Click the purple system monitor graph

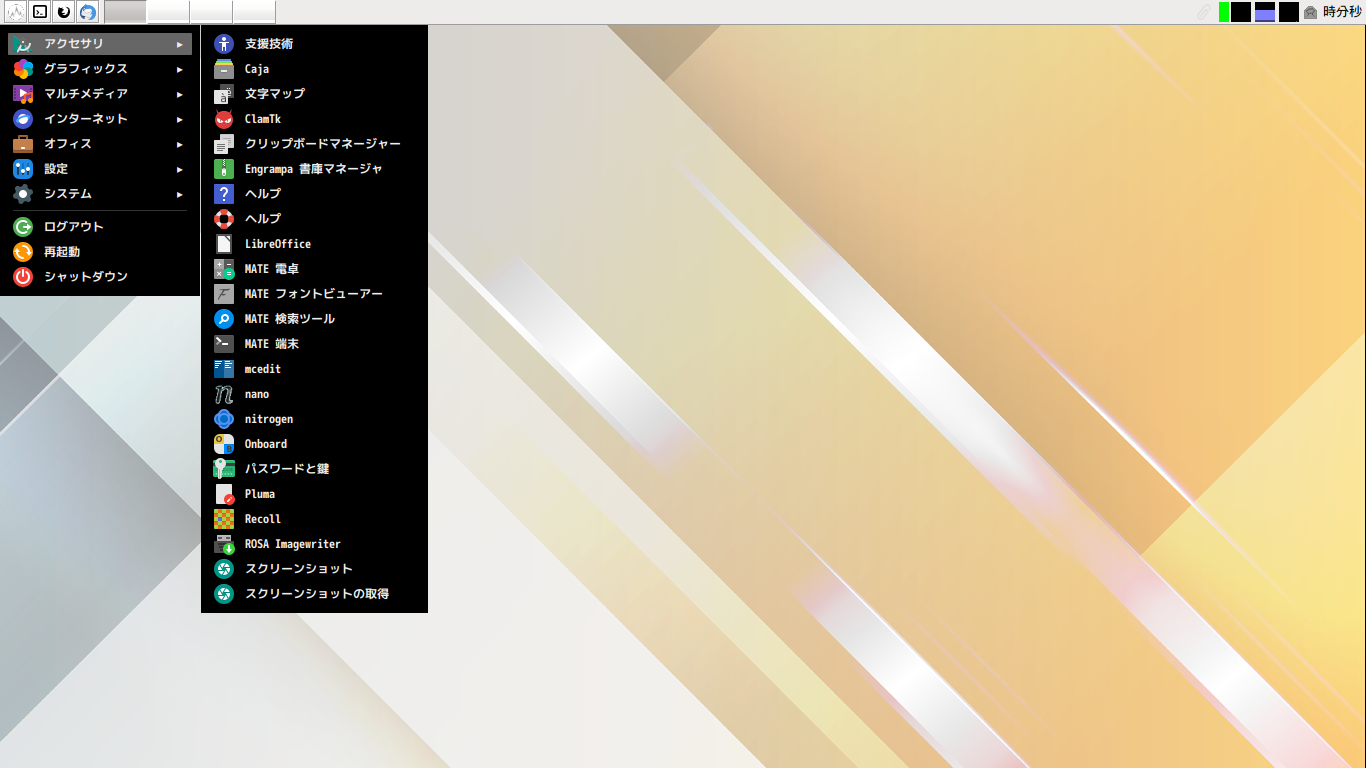click(1265, 12)
